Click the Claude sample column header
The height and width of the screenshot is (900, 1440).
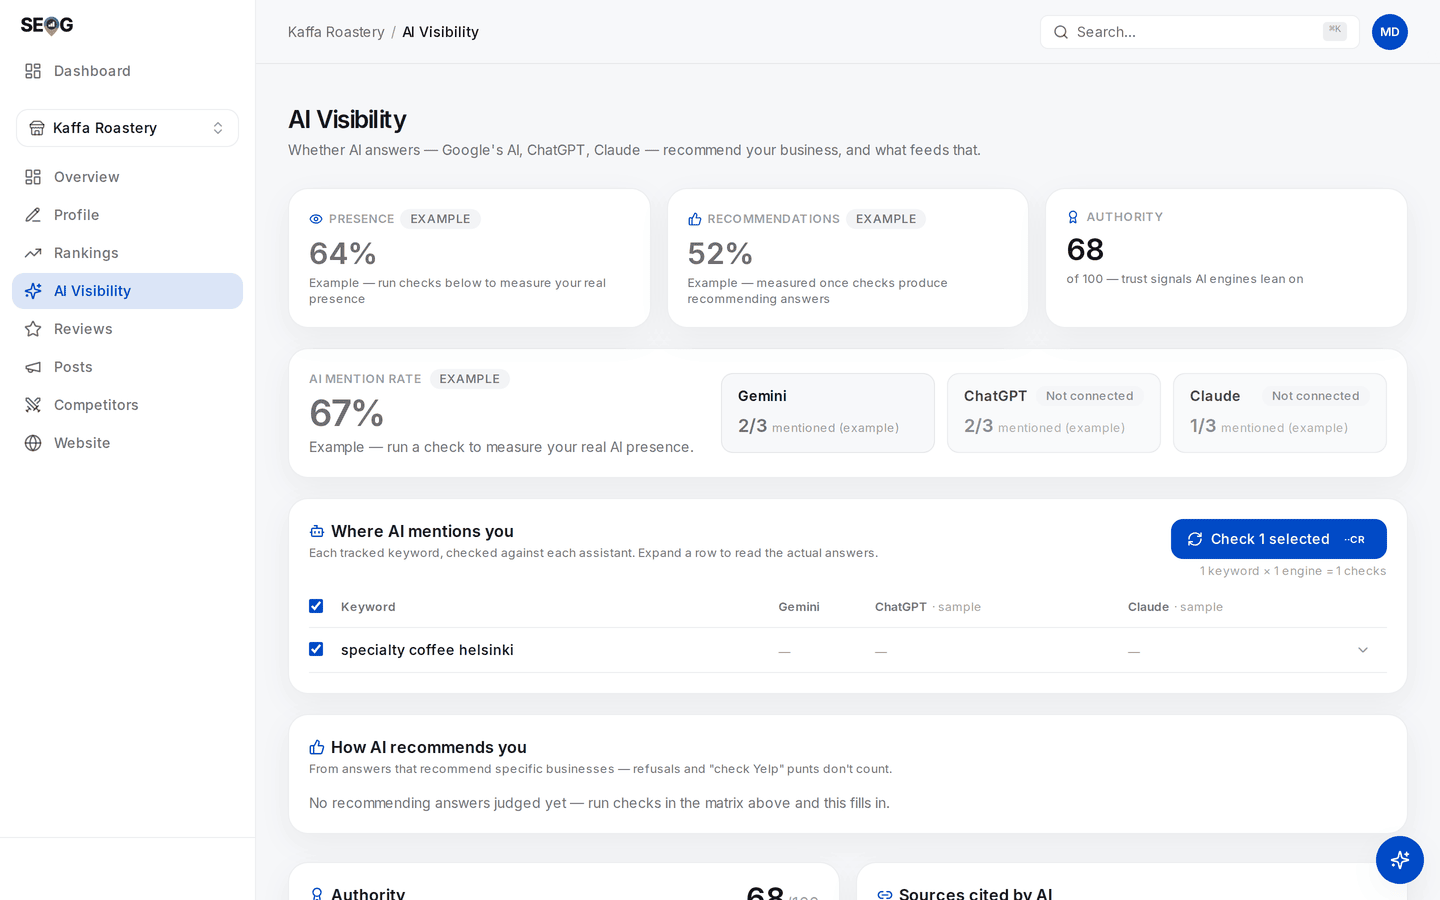tap(1175, 607)
